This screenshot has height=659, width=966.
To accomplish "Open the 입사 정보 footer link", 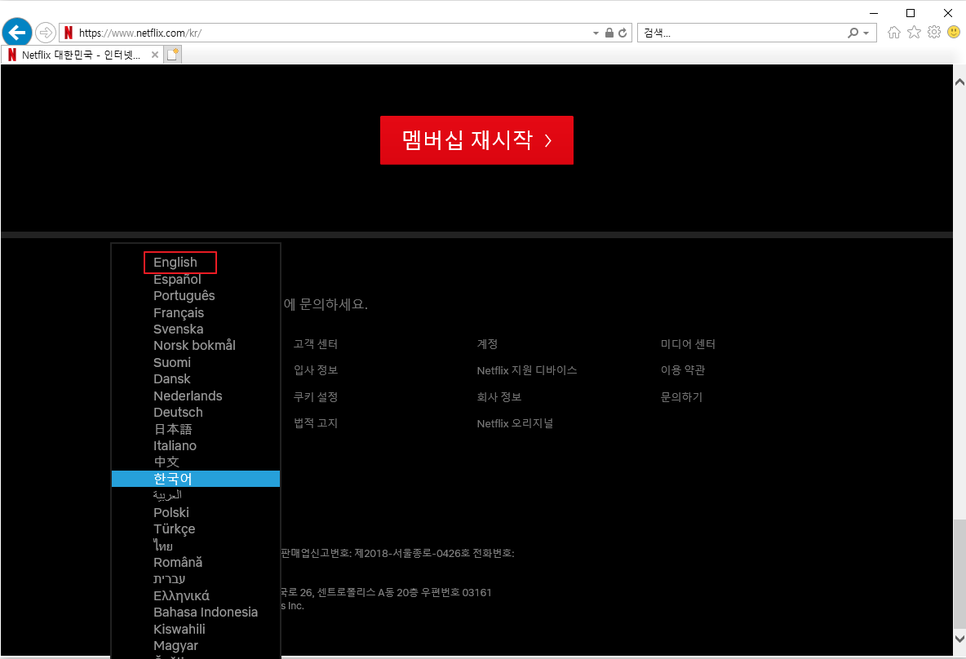I will pyautogui.click(x=315, y=370).
